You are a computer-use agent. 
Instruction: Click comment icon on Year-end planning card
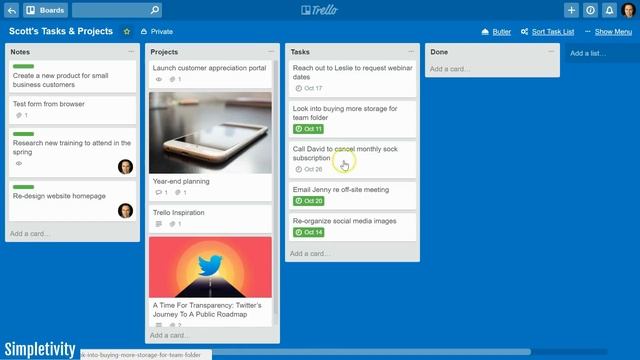(x=159, y=192)
